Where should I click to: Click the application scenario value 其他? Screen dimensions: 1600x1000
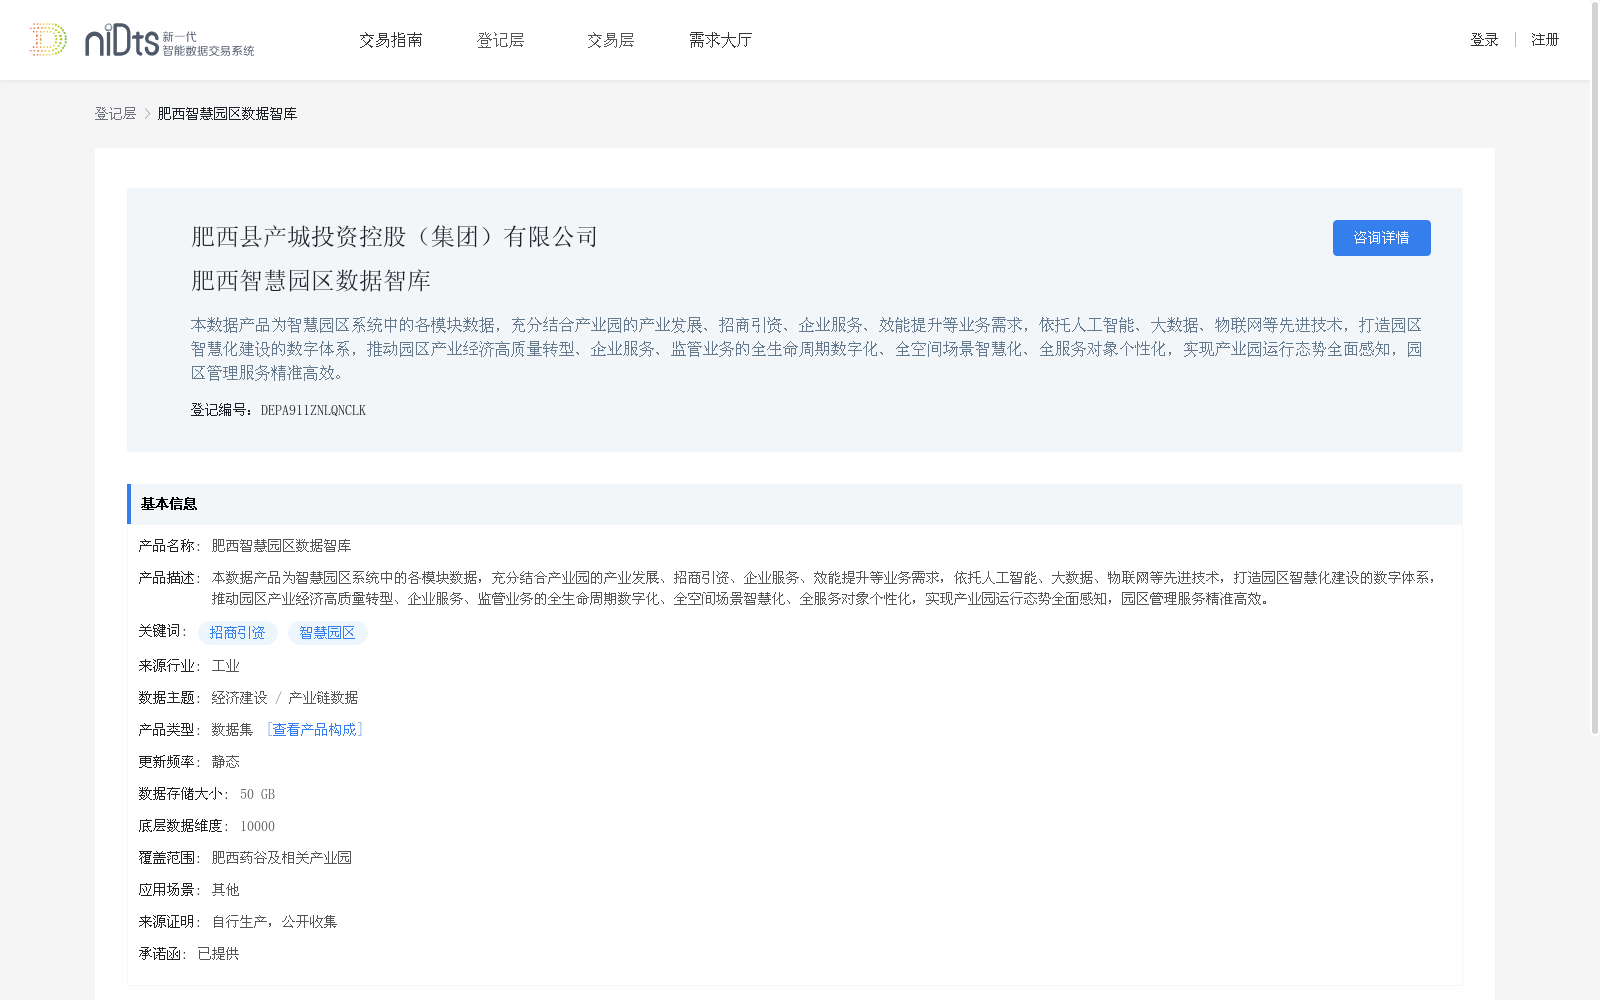pyautogui.click(x=225, y=890)
